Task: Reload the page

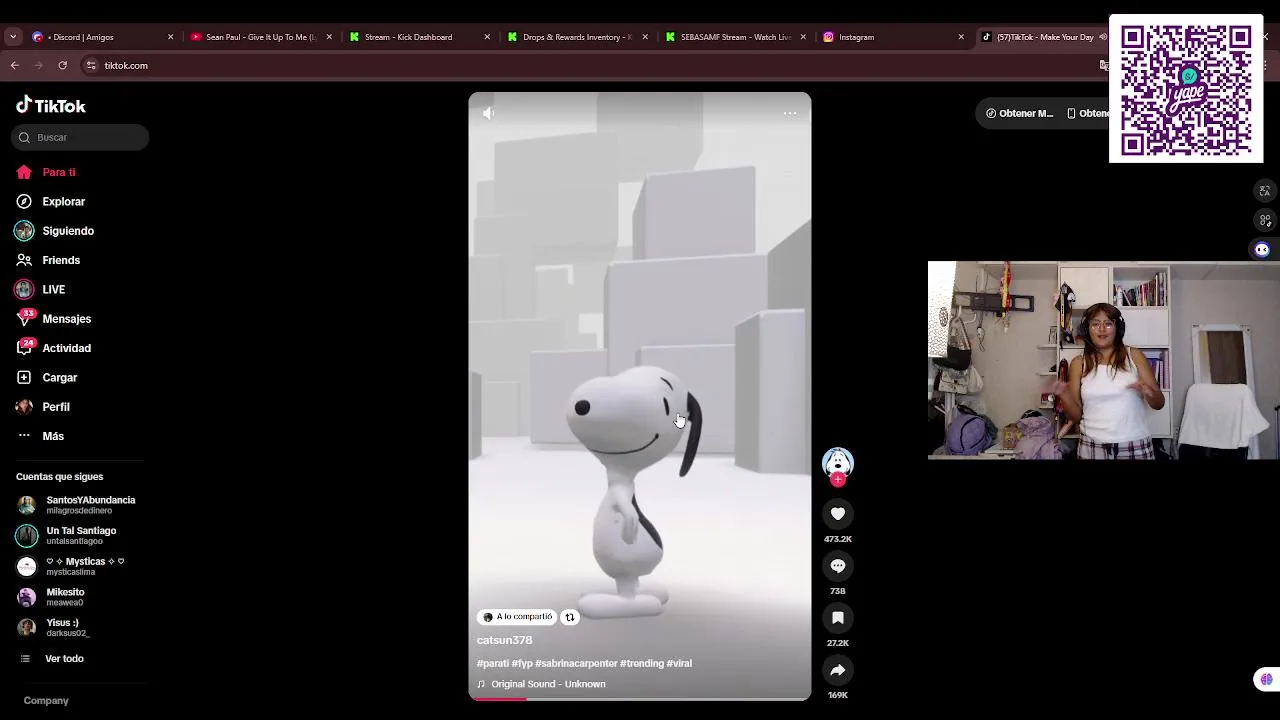Action: pos(62,65)
